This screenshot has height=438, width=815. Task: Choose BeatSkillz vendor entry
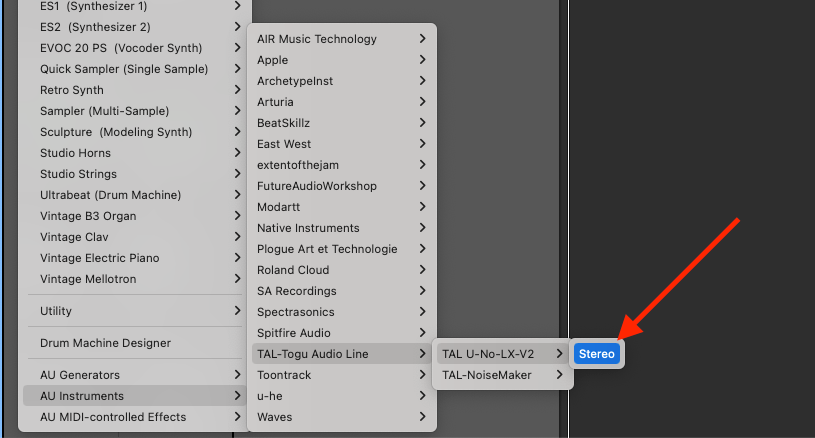pyautogui.click(x=341, y=123)
